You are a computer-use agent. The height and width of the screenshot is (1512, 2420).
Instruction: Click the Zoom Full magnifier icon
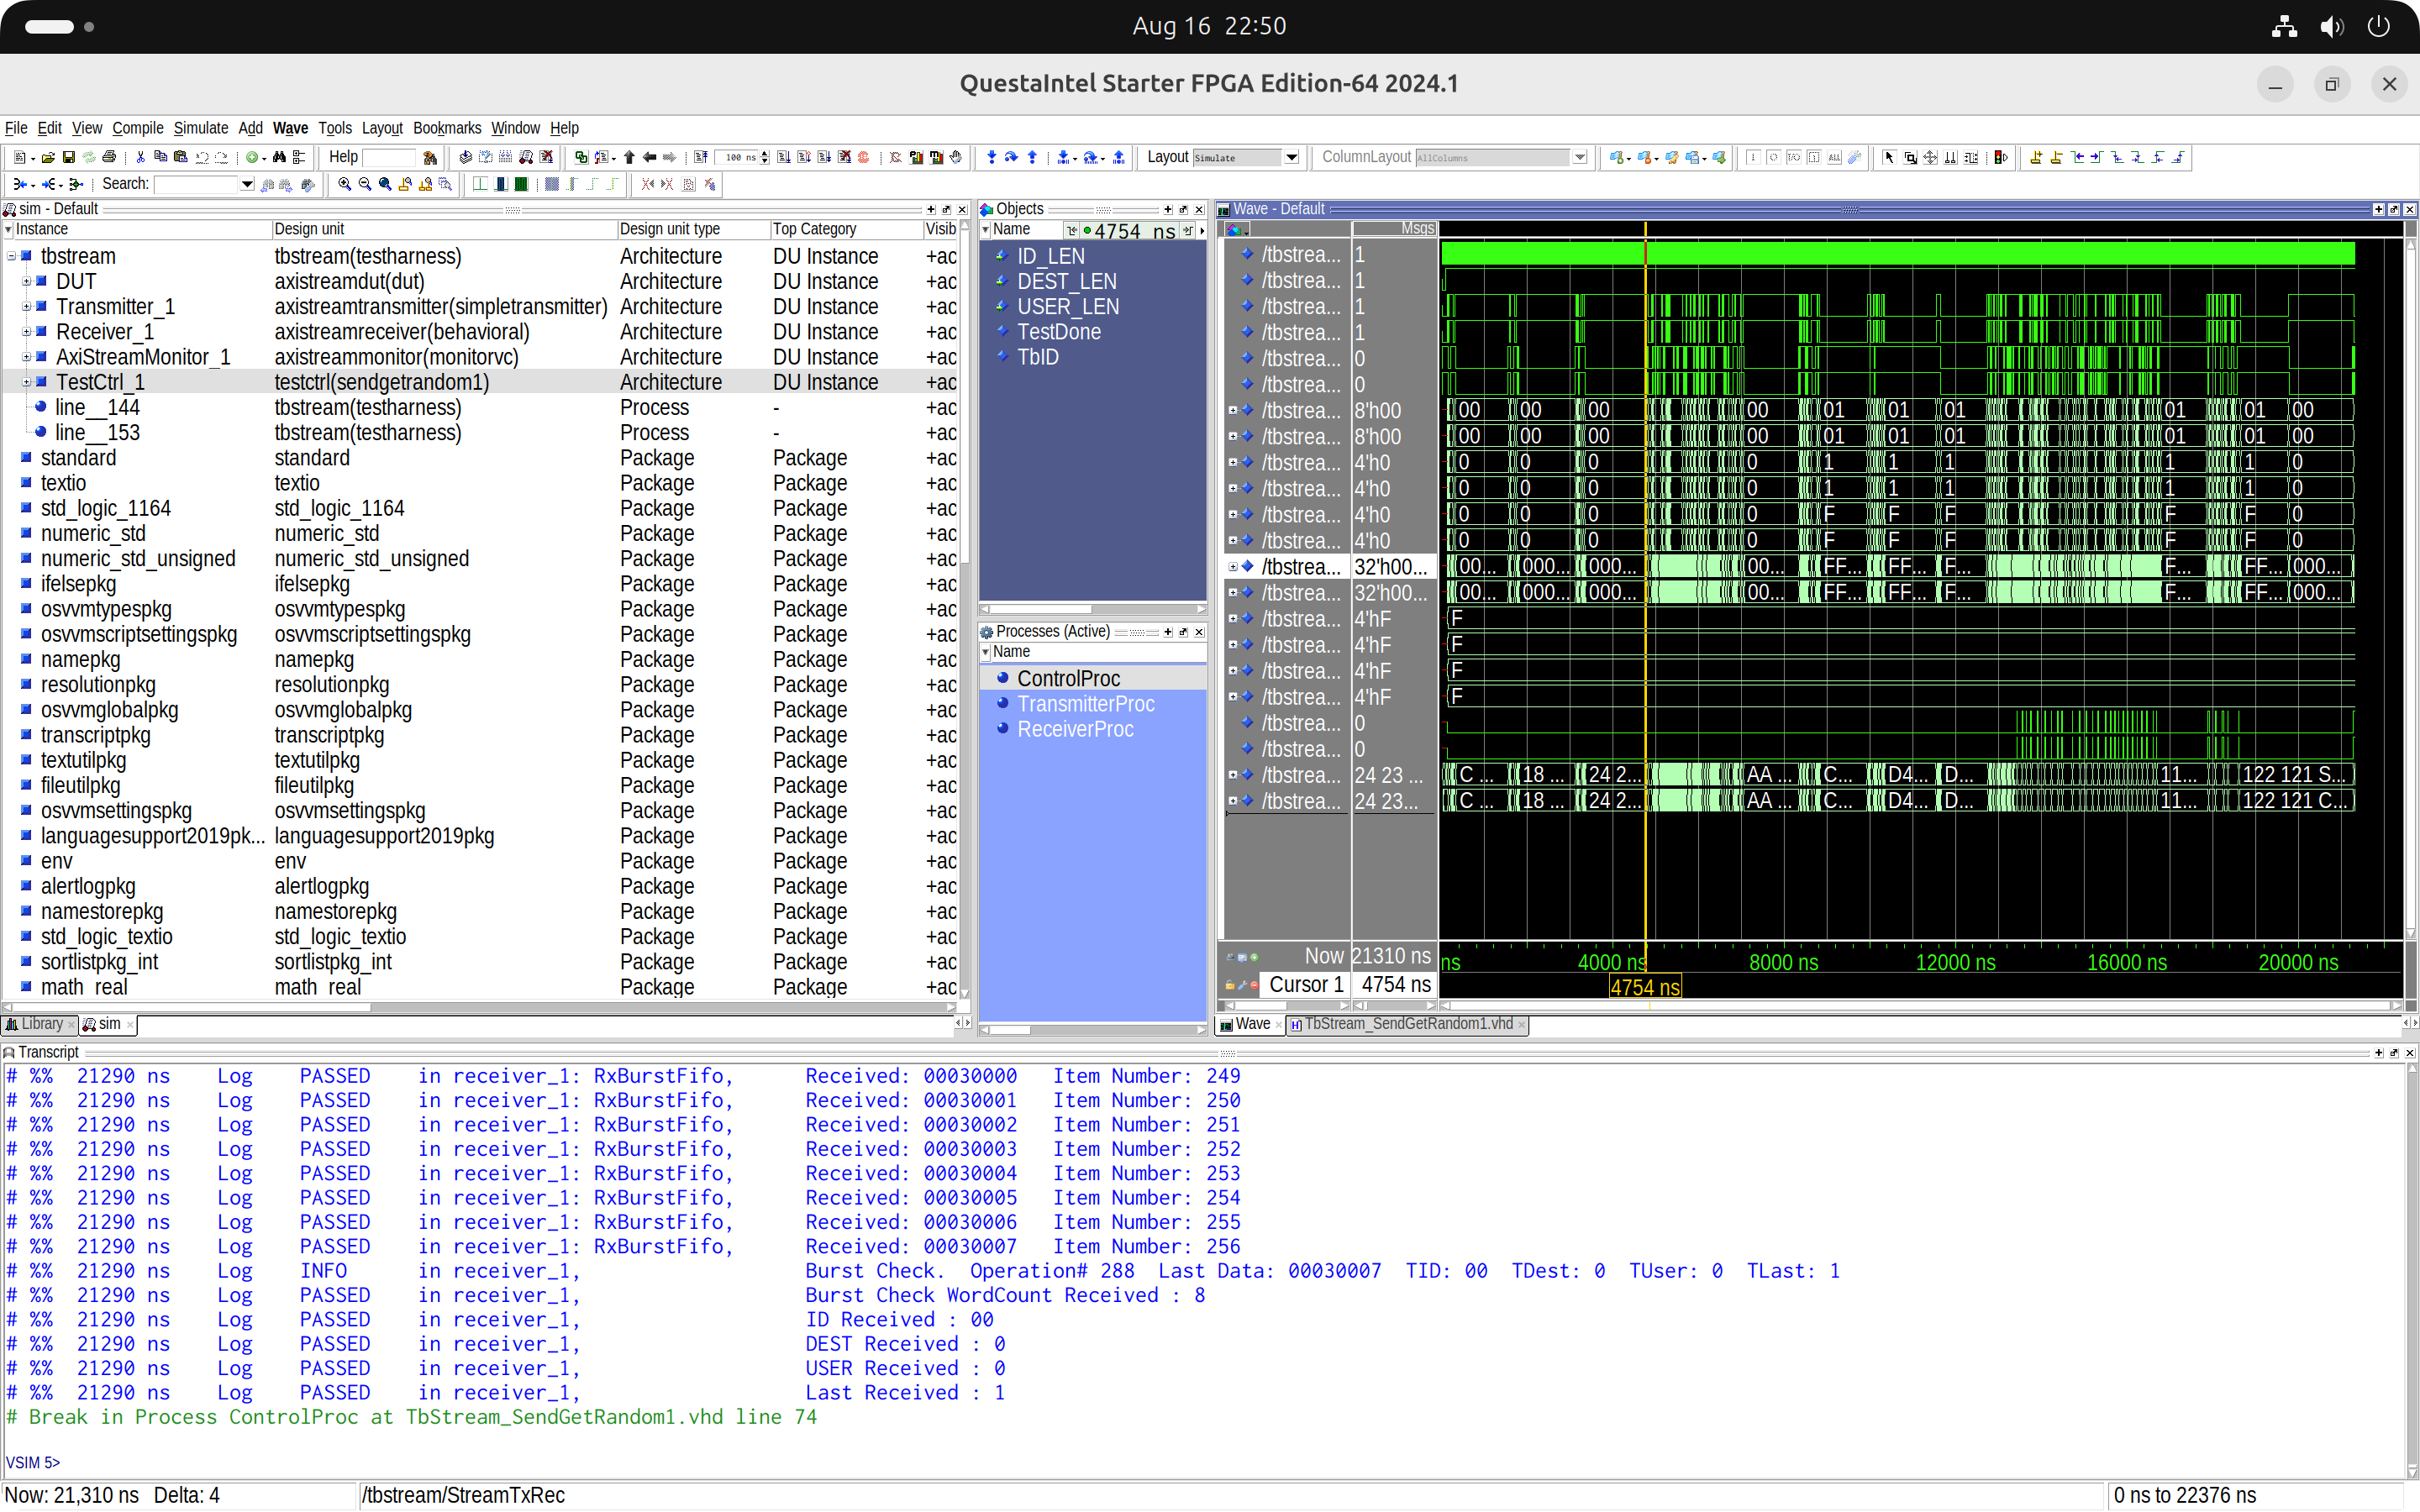pyautogui.click(x=385, y=184)
